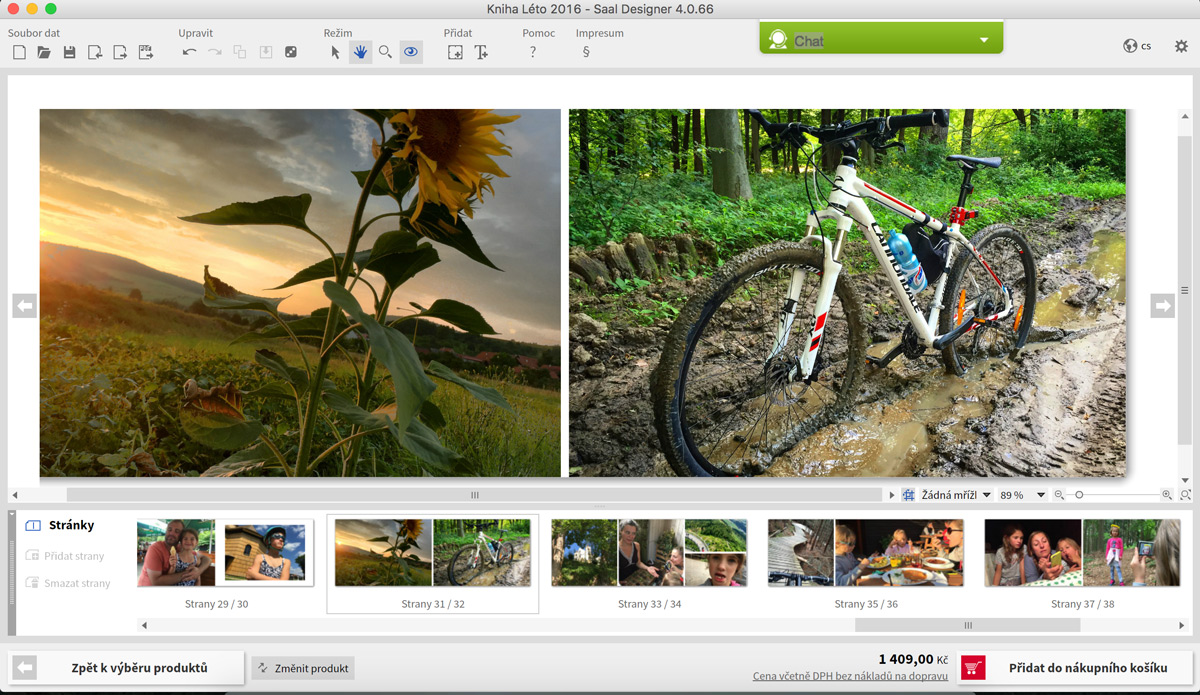Open project with the folder icon
This screenshot has height=695, width=1200.
[x=44, y=52]
